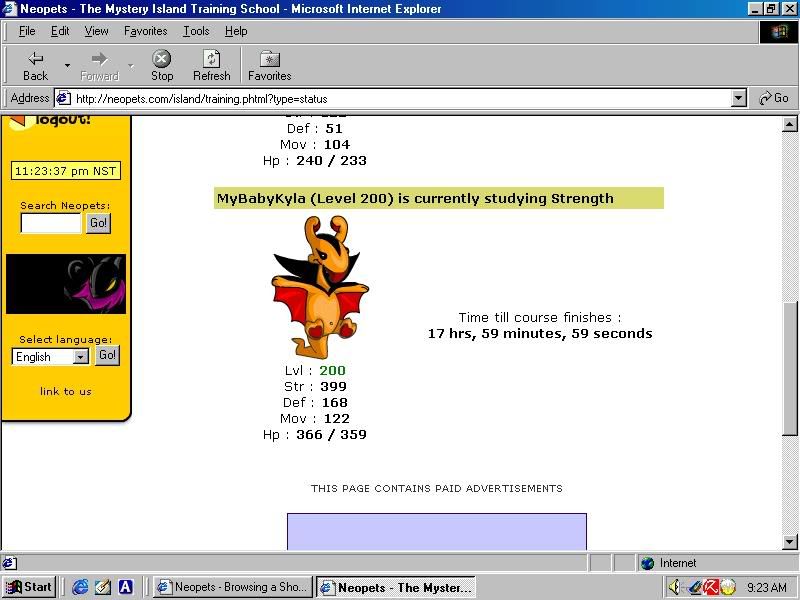Click the status bar page icon
Image resolution: width=800 pixels, height=600 pixels.
[x=9, y=563]
